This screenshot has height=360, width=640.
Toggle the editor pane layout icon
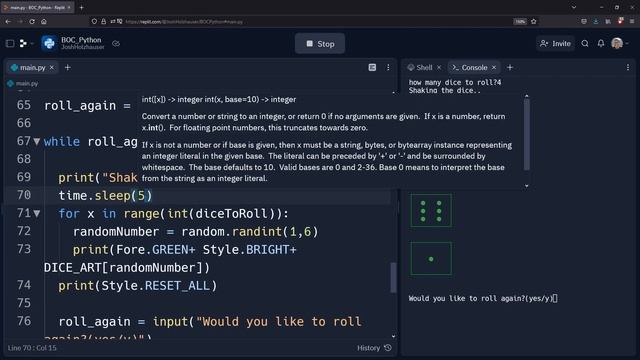[372, 67]
